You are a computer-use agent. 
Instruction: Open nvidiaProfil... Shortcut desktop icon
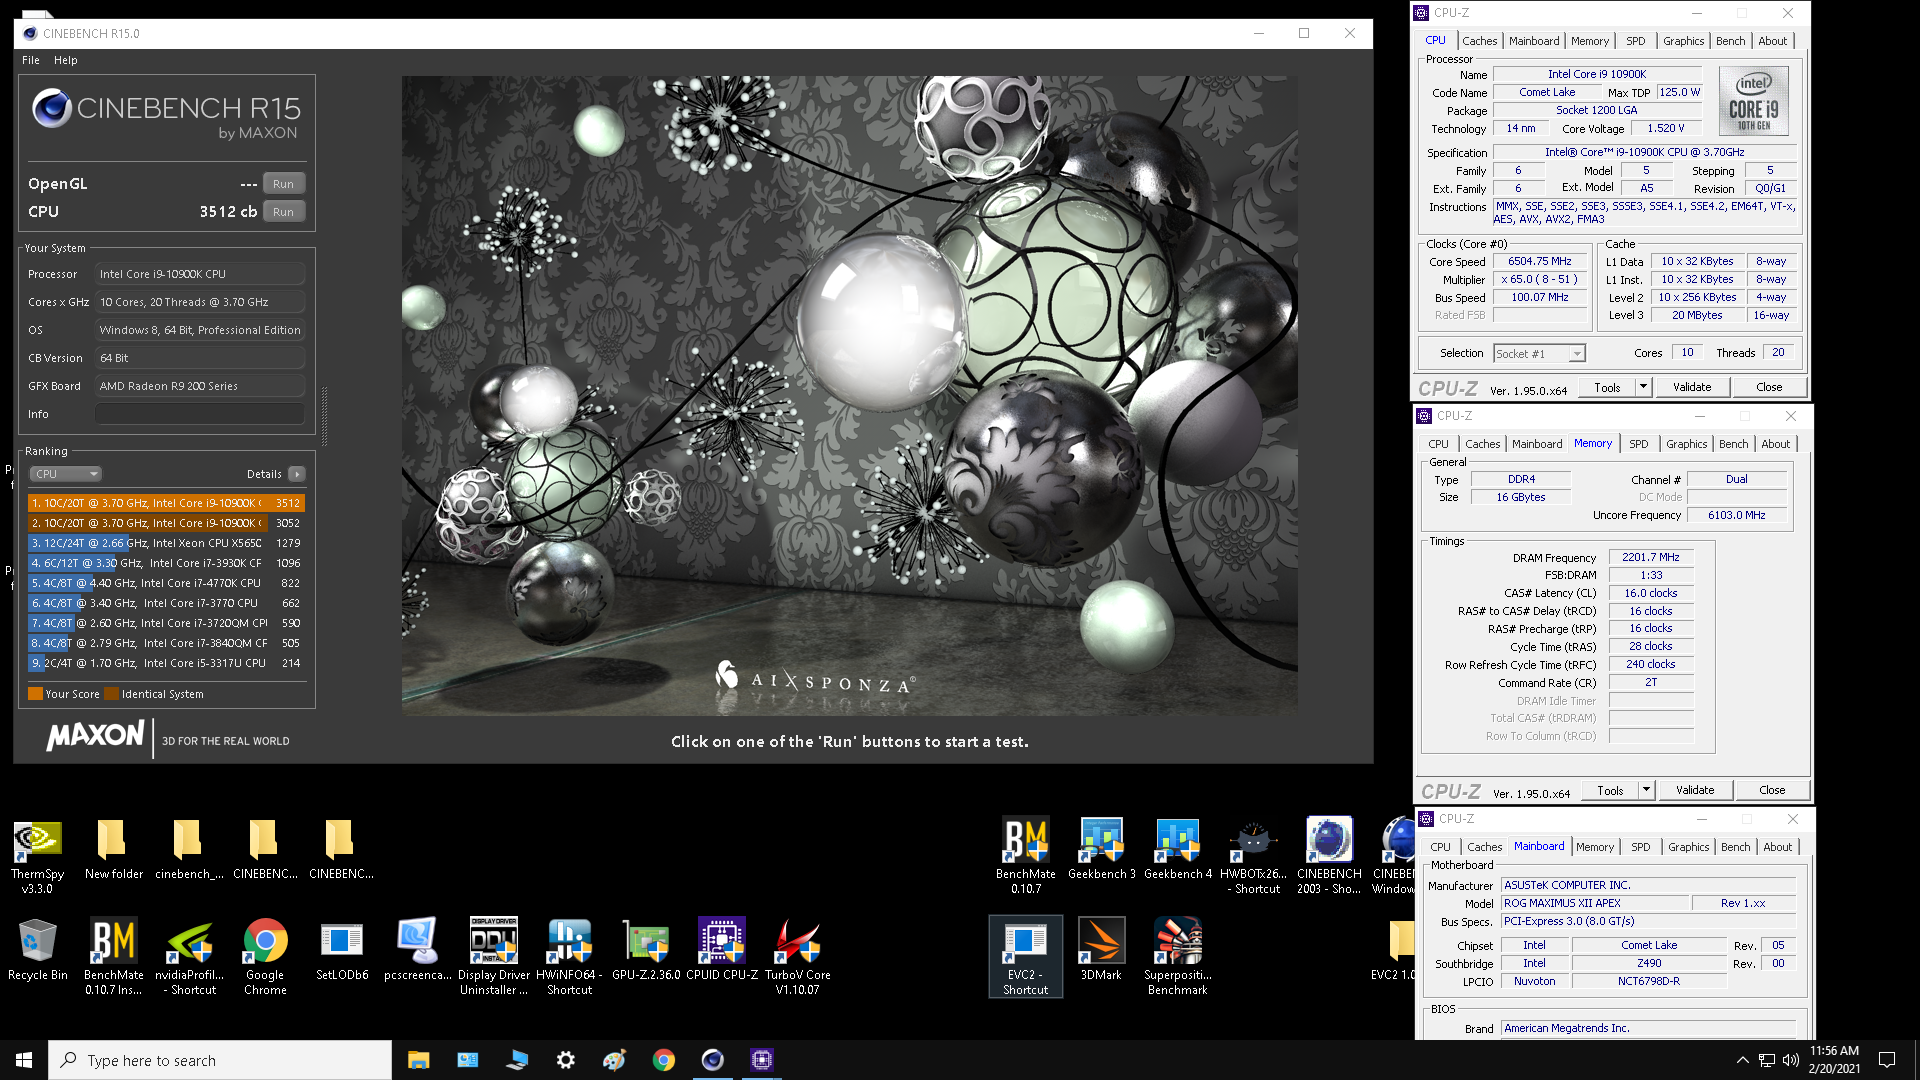[x=189, y=957]
